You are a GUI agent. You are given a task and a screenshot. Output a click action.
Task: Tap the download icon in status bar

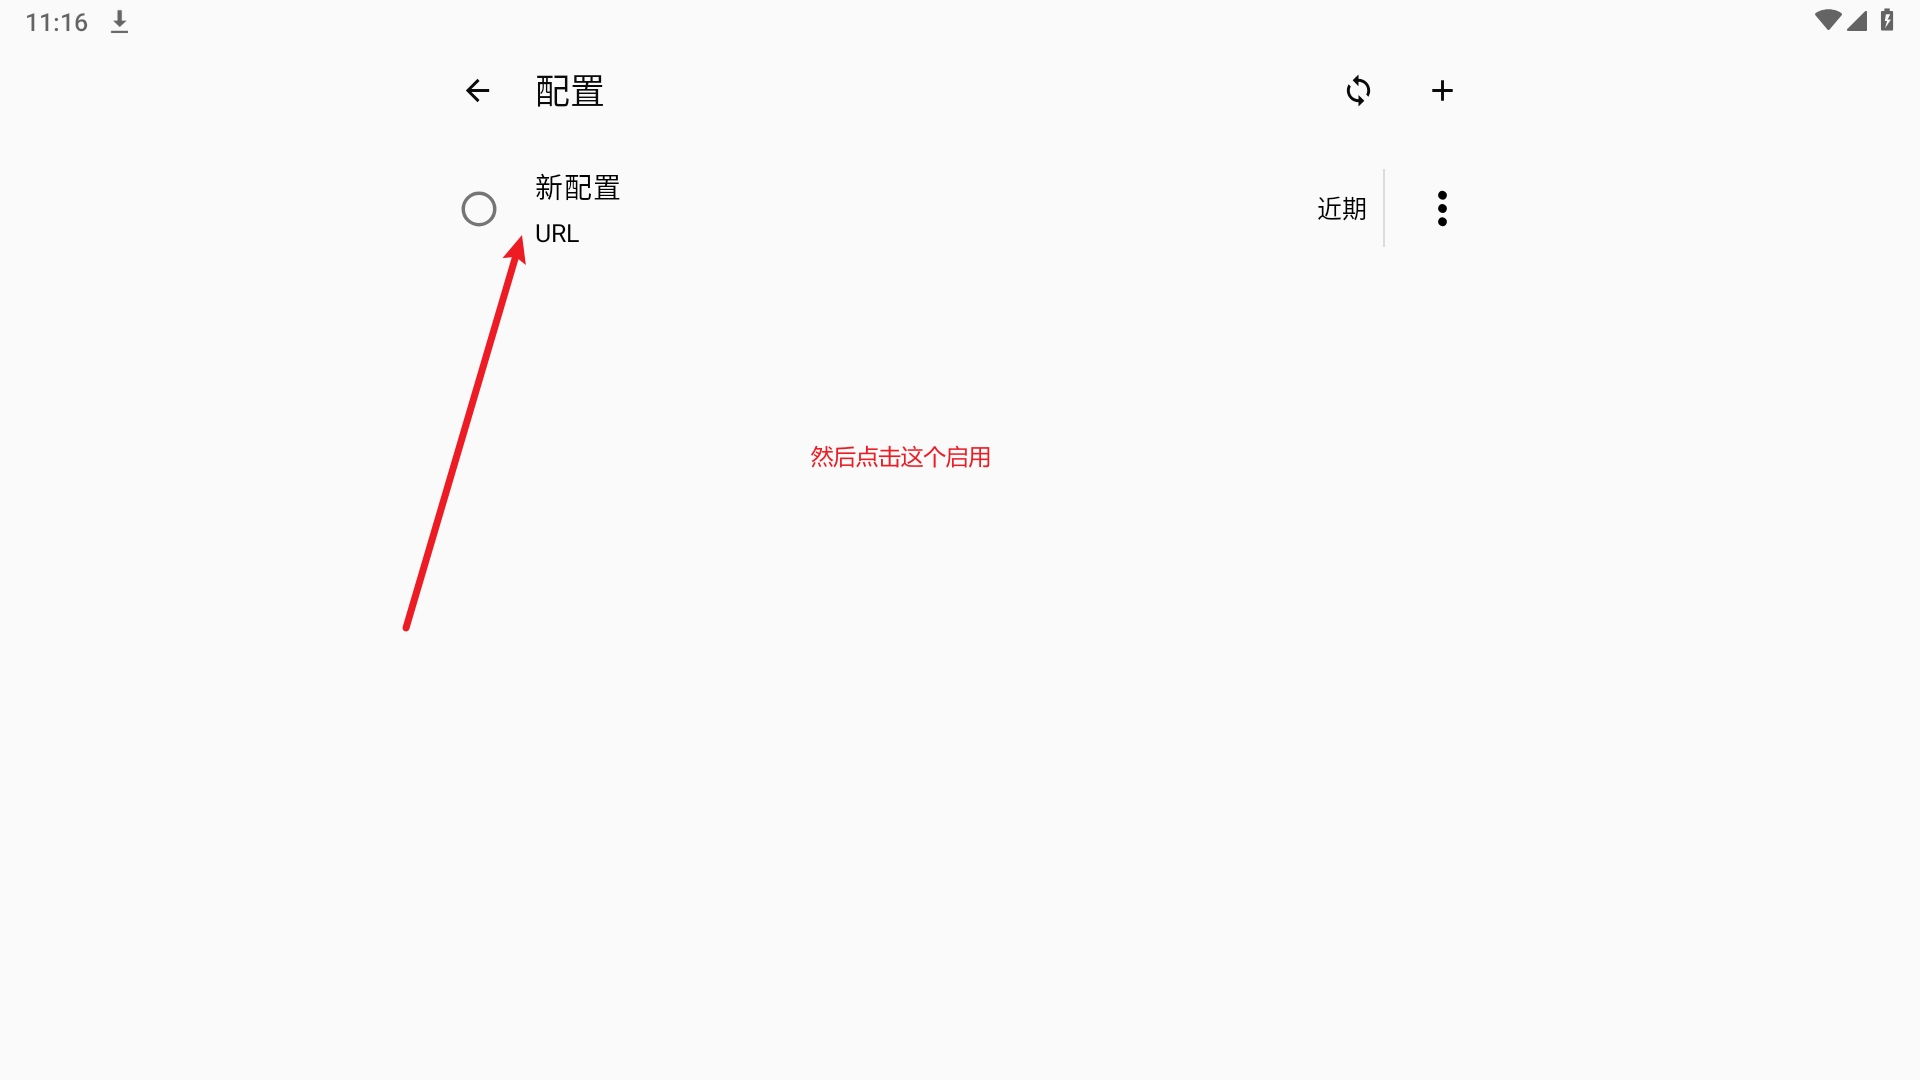pyautogui.click(x=119, y=22)
